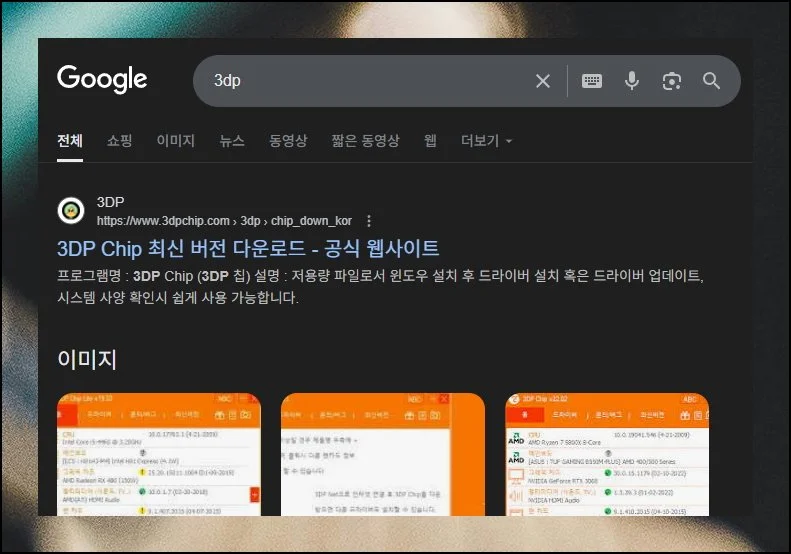Click the 3dpchip.com URL breadcrumb
The image size is (791, 554).
click(x=224, y=221)
